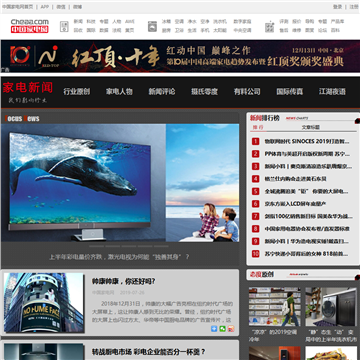The width and height of the screenshot is (360, 360).
Task: Click the 注册 register link
Action: pos(354,7)
